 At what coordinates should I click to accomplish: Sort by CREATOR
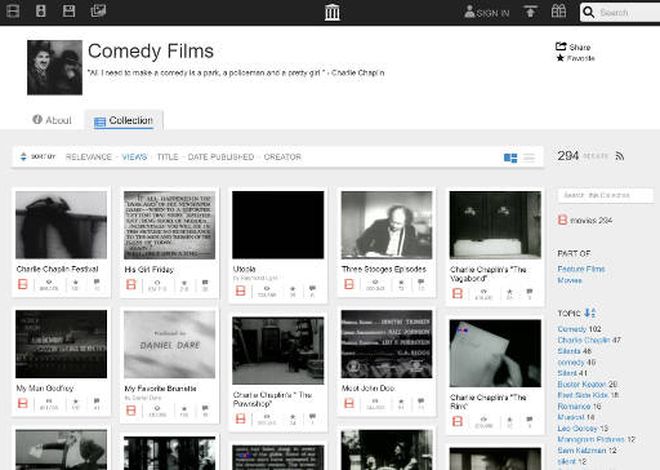coord(282,157)
